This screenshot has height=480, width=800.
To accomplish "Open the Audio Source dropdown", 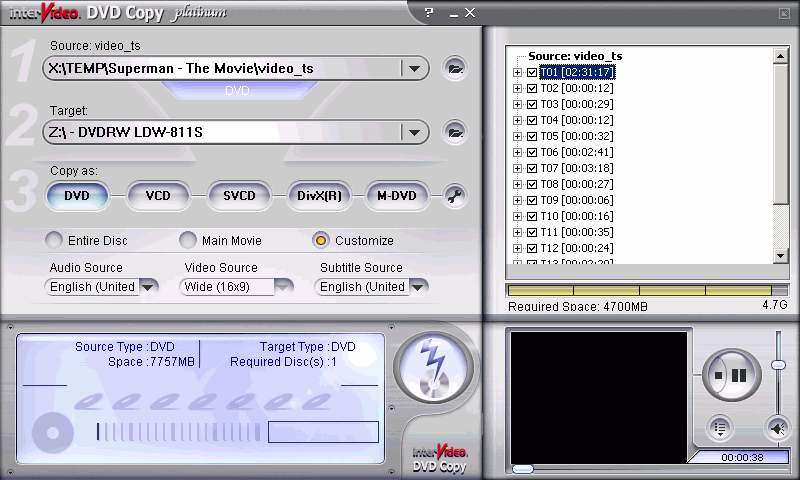I will click(x=148, y=287).
